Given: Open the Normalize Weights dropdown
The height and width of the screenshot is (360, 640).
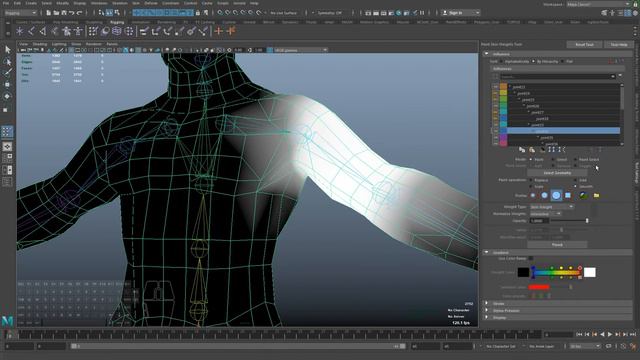Looking at the screenshot, I should [x=546, y=214].
